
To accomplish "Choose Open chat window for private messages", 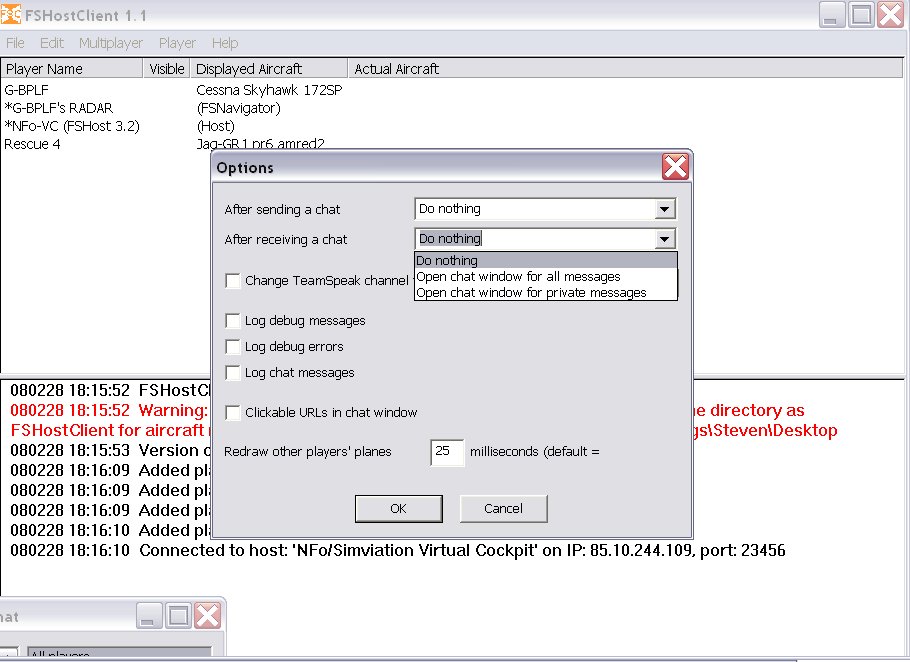I will point(531,293).
